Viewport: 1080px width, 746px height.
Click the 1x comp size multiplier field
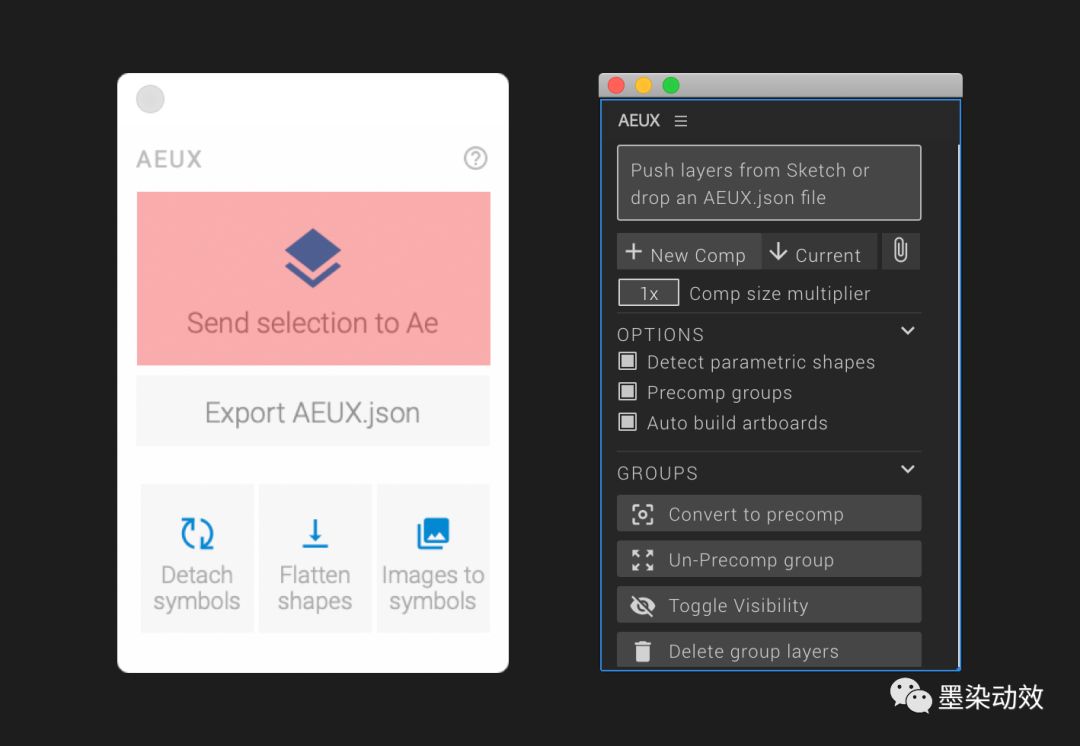649,293
